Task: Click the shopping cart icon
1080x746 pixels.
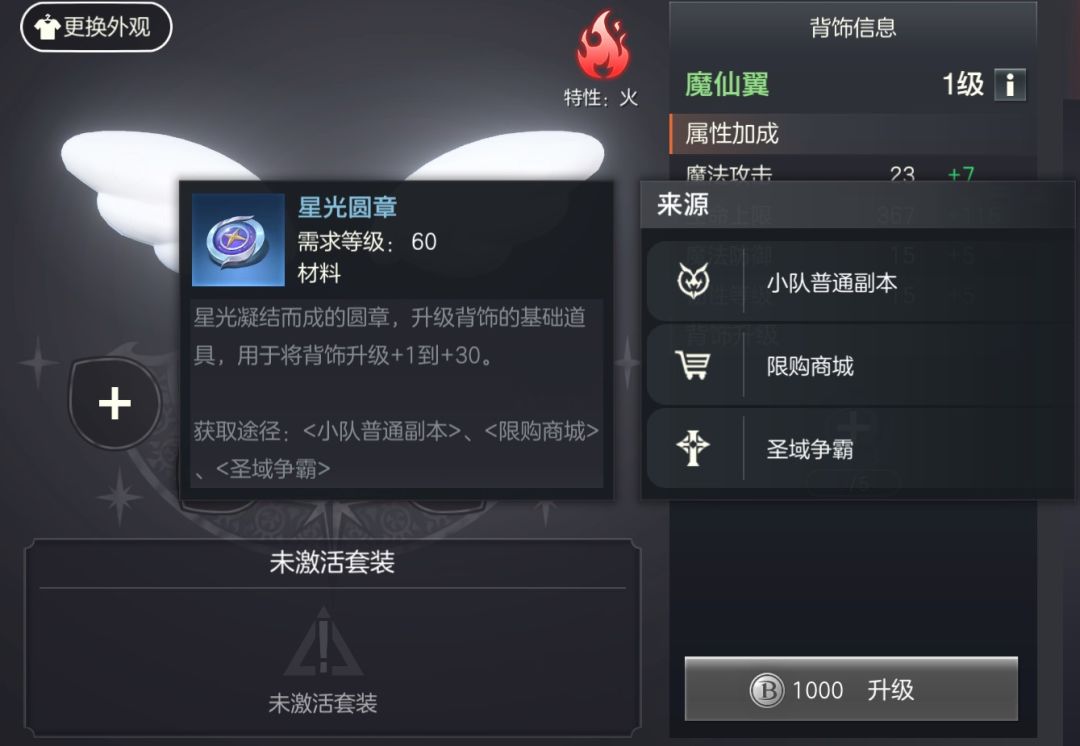Action: pyautogui.click(x=693, y=365)
